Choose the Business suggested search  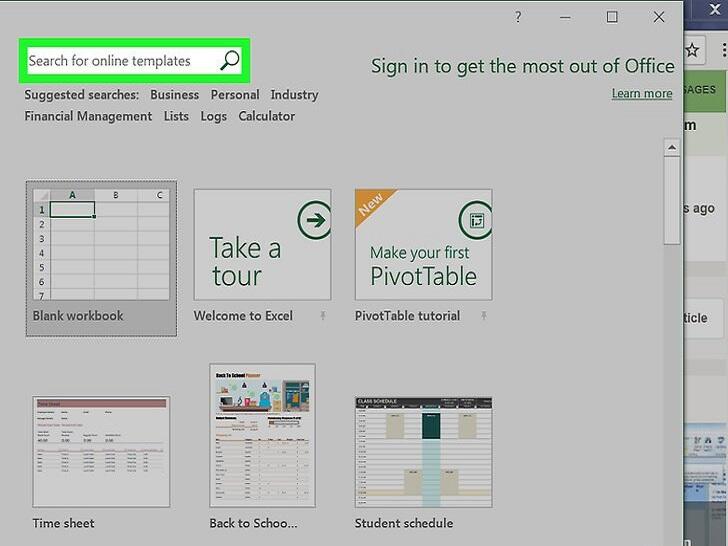[175, 95]
